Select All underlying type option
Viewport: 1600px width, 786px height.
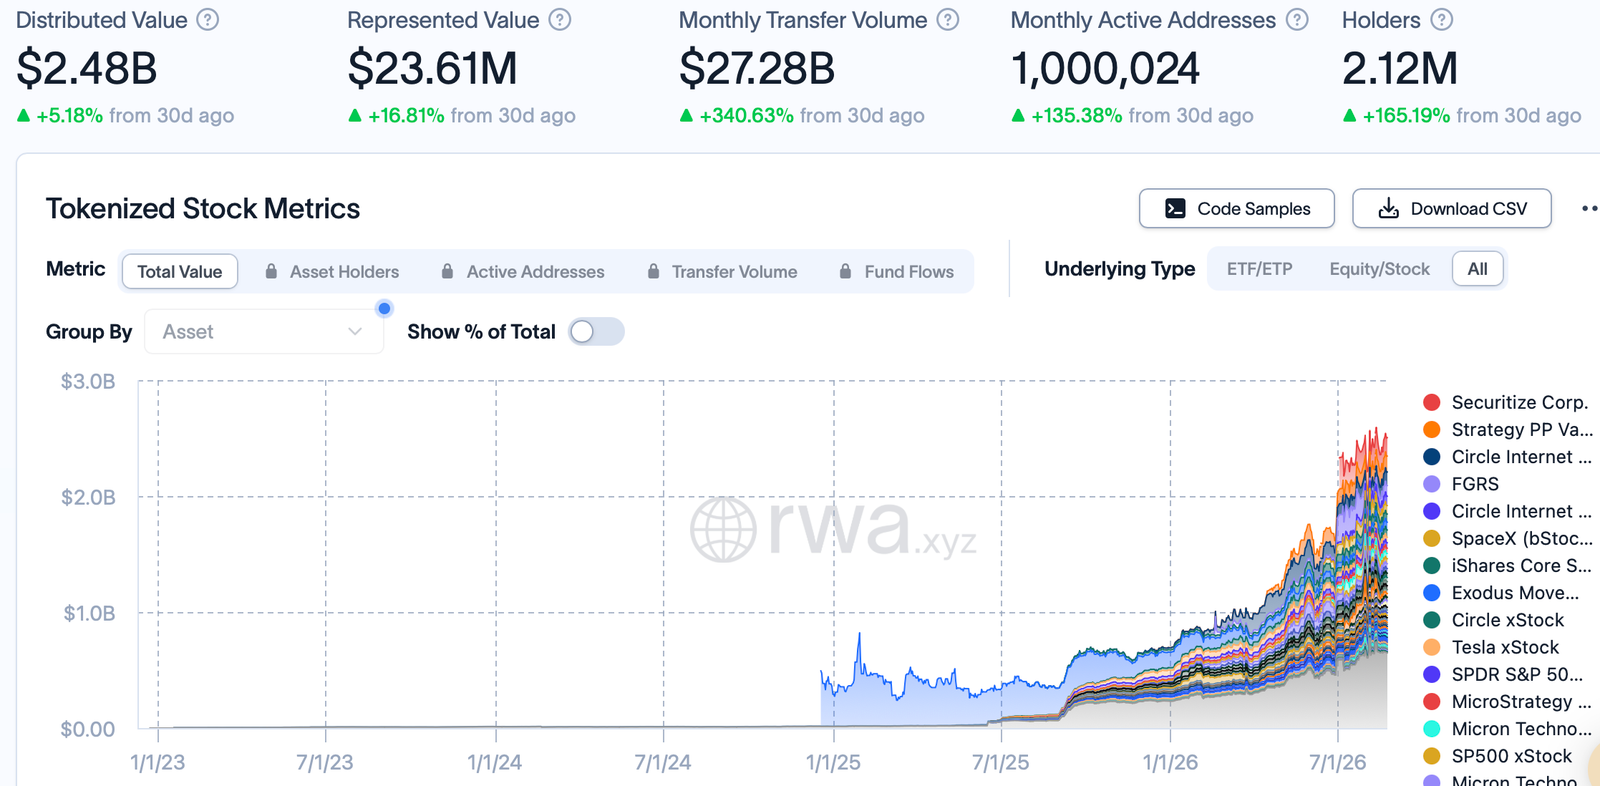tap(1477, 269)
